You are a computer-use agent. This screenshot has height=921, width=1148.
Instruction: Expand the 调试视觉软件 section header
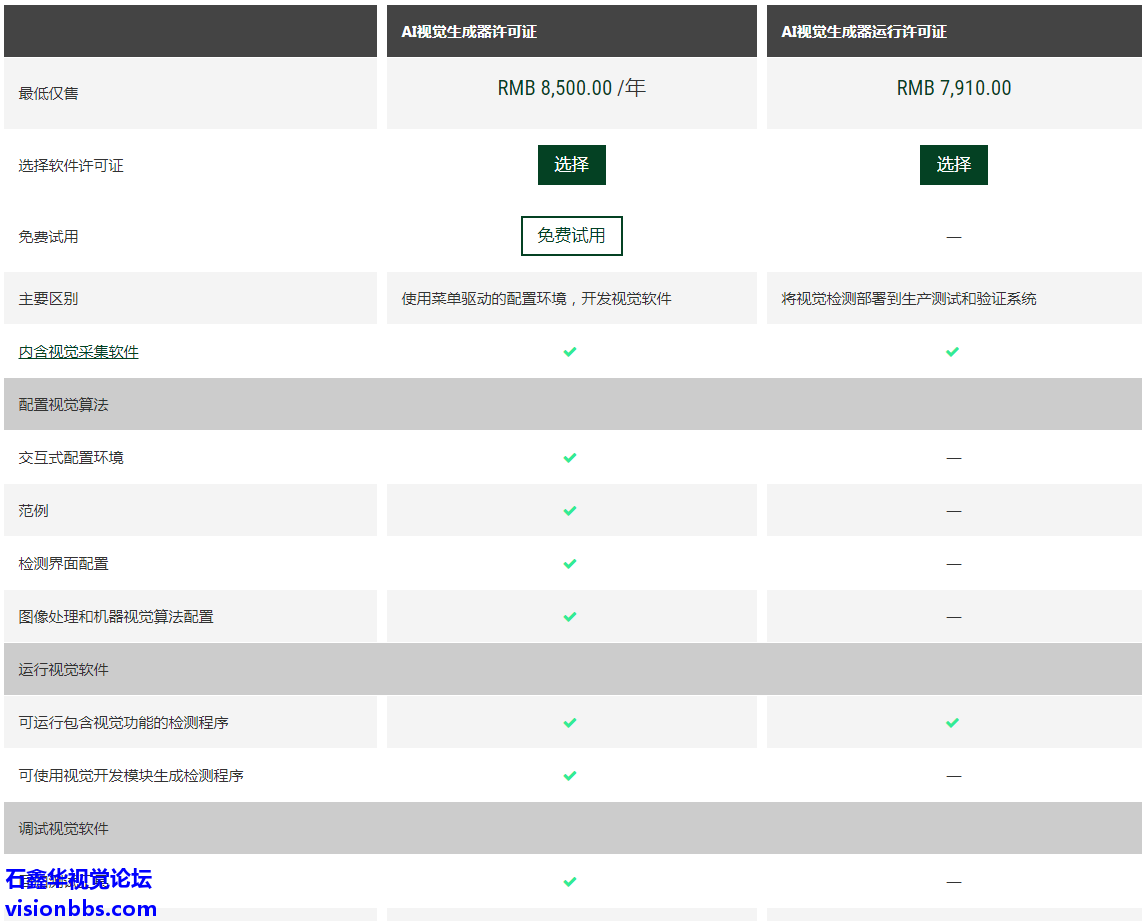[x=63, y=829]
